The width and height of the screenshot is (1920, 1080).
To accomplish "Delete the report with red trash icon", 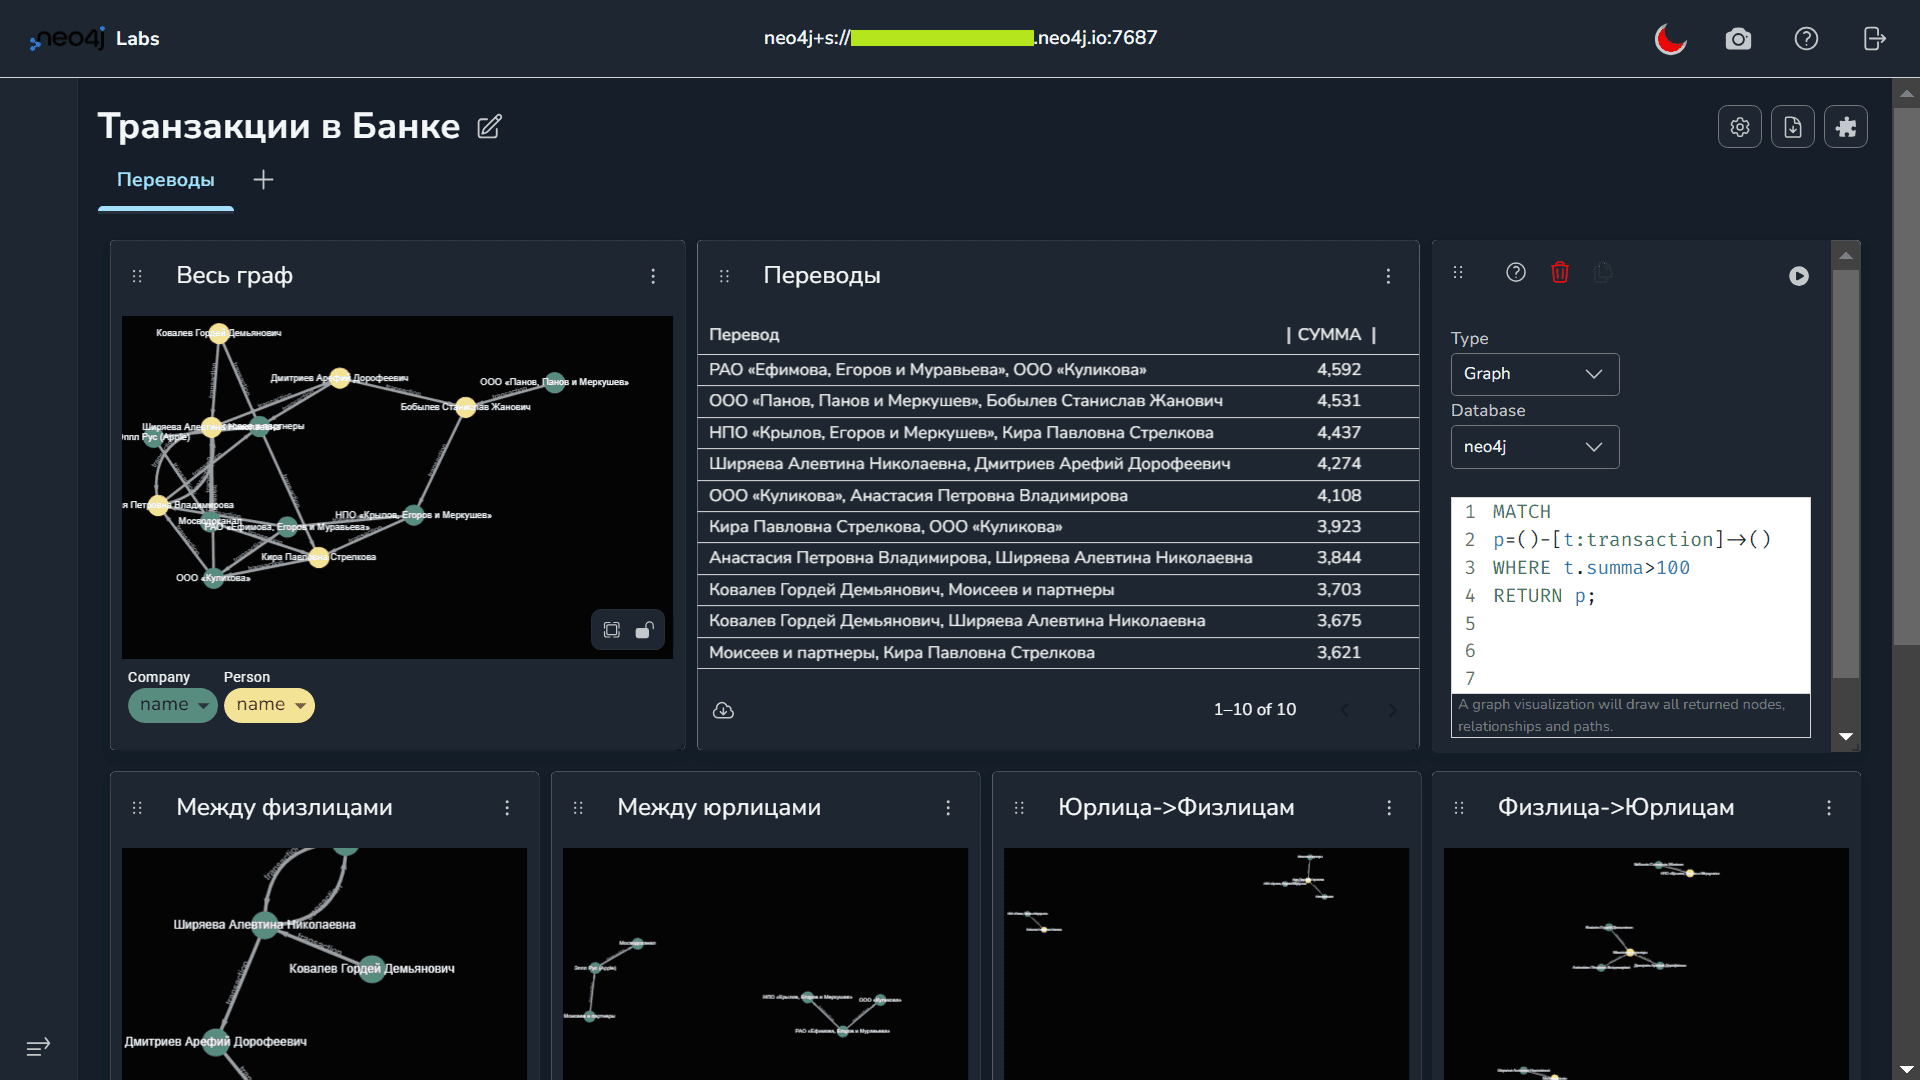I will [x=1560, y=272].
